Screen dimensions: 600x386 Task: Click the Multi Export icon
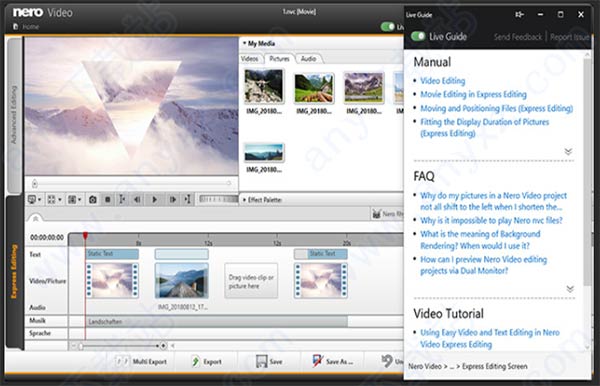point(122,361)
